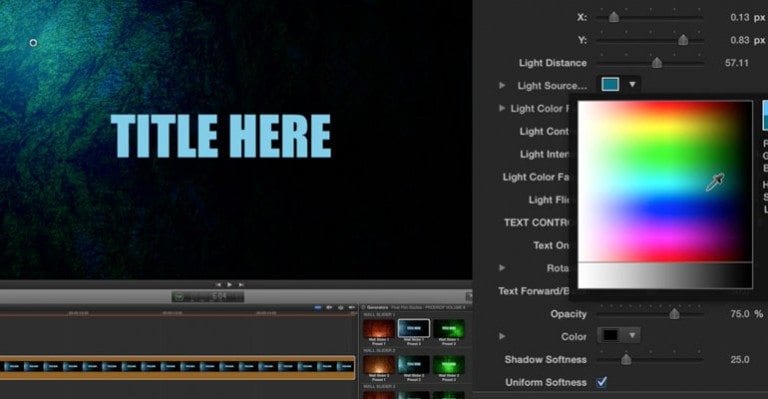The width and height of the screenshot is (768, 399).
Task: Click the Opacity slider handle
Action: pos(674,314)
